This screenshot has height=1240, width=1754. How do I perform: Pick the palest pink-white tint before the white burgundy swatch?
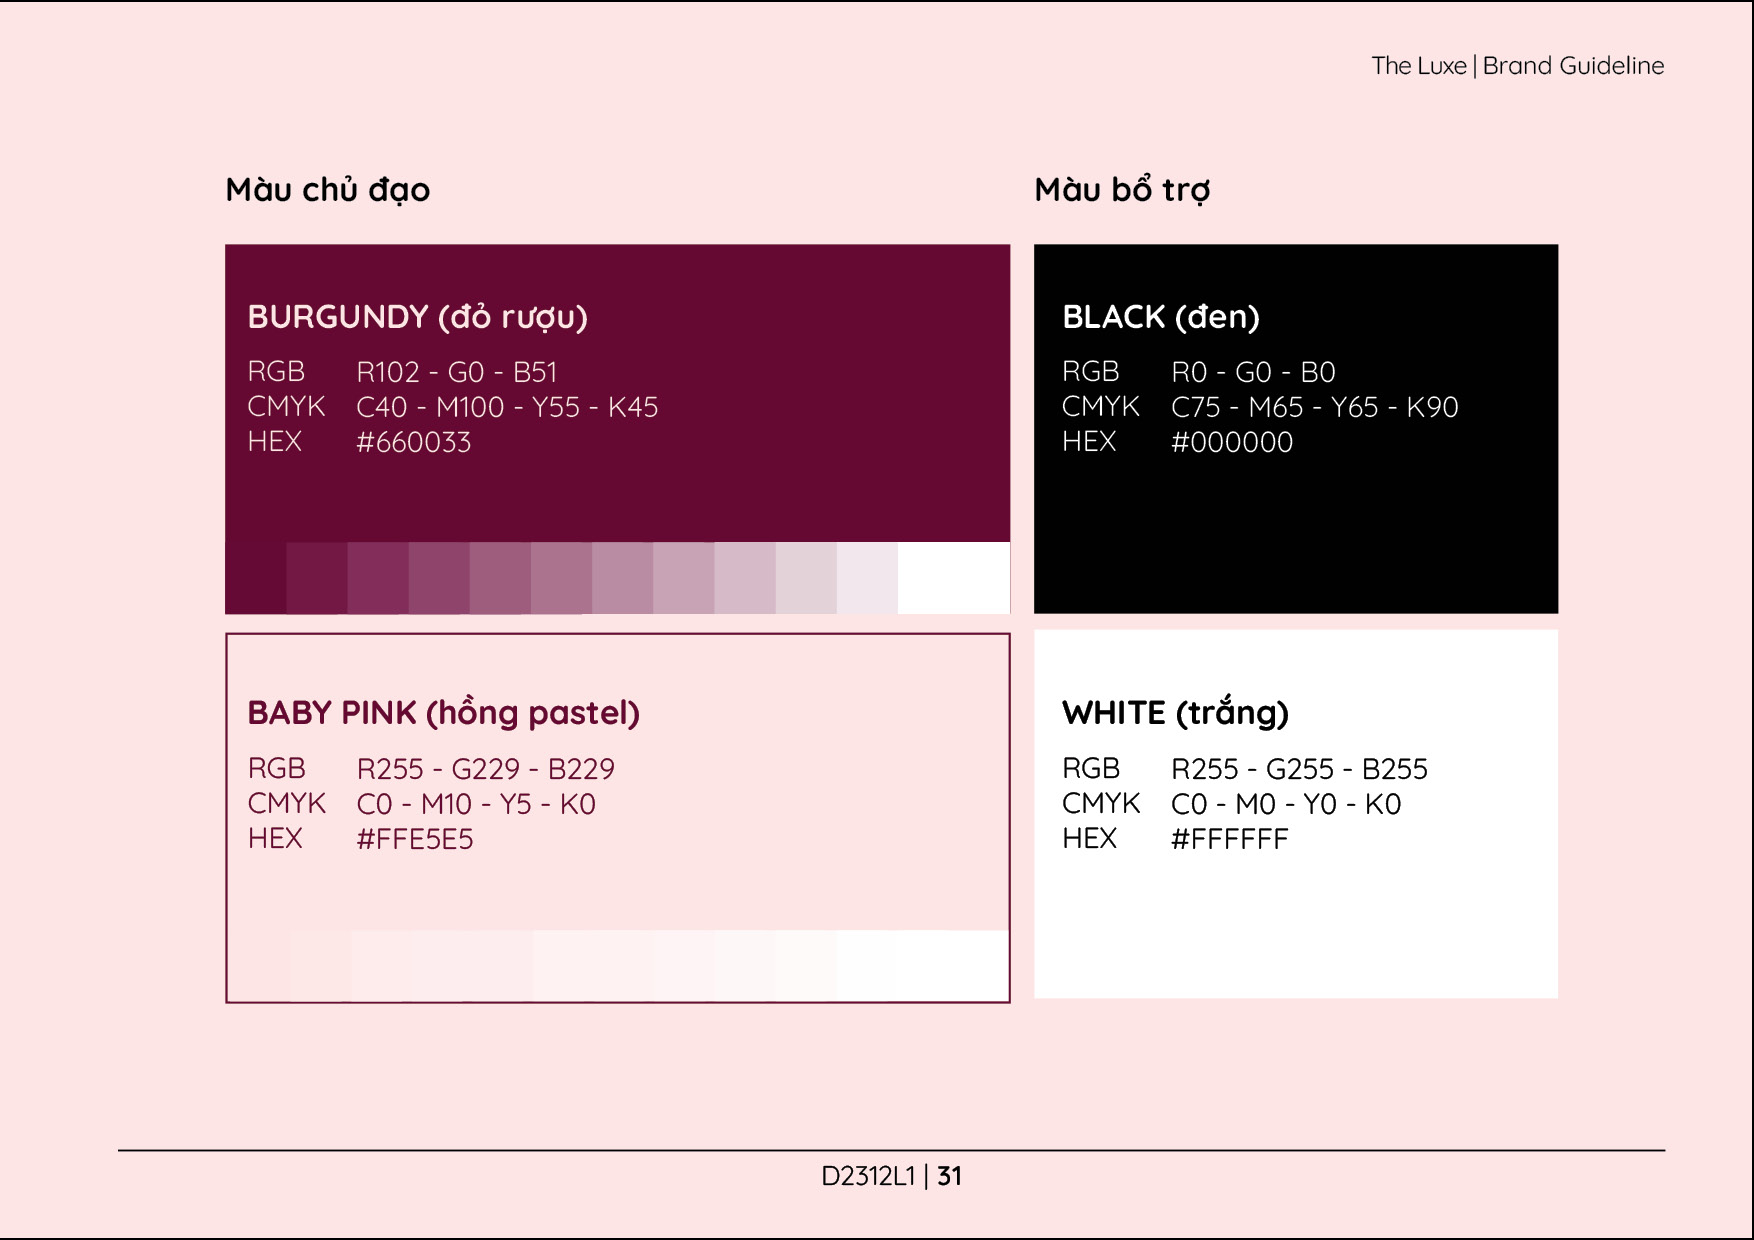(x=867, y=578)
